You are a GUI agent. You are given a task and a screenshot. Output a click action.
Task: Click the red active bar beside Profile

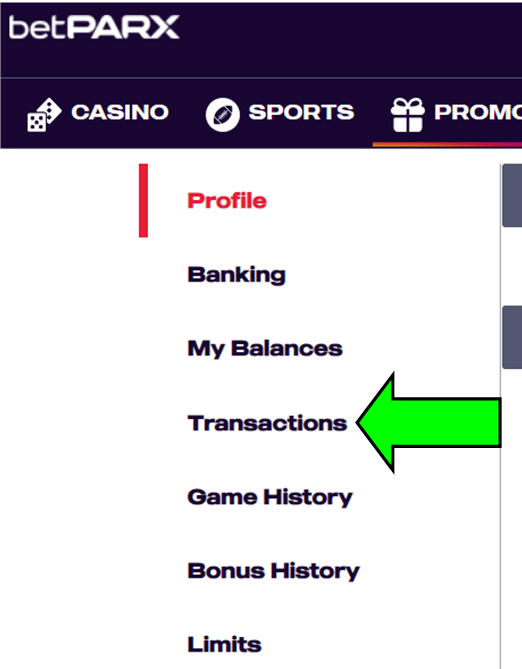[143, 200]
